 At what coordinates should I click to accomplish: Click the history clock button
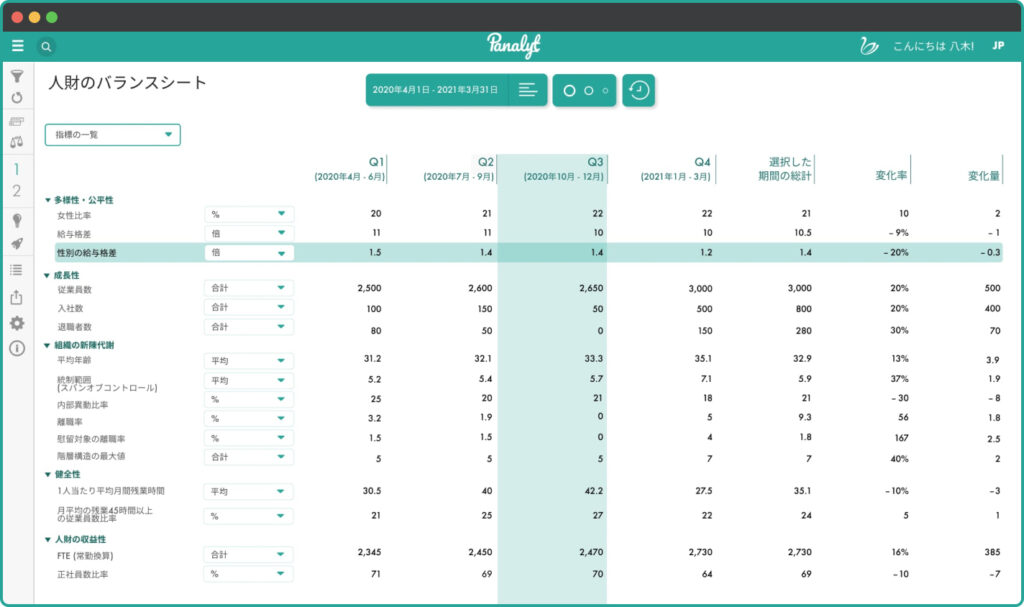click(x=638, y=90)
